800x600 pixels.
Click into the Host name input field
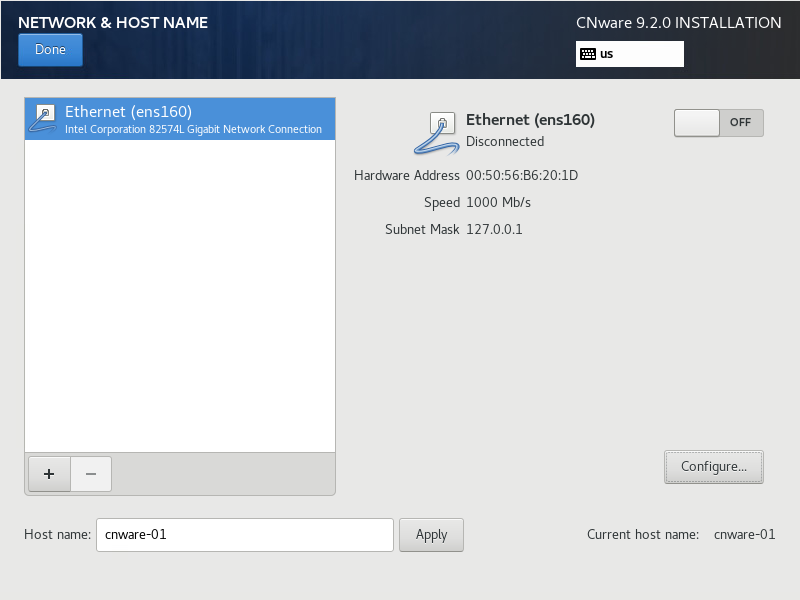pos(245,535)
